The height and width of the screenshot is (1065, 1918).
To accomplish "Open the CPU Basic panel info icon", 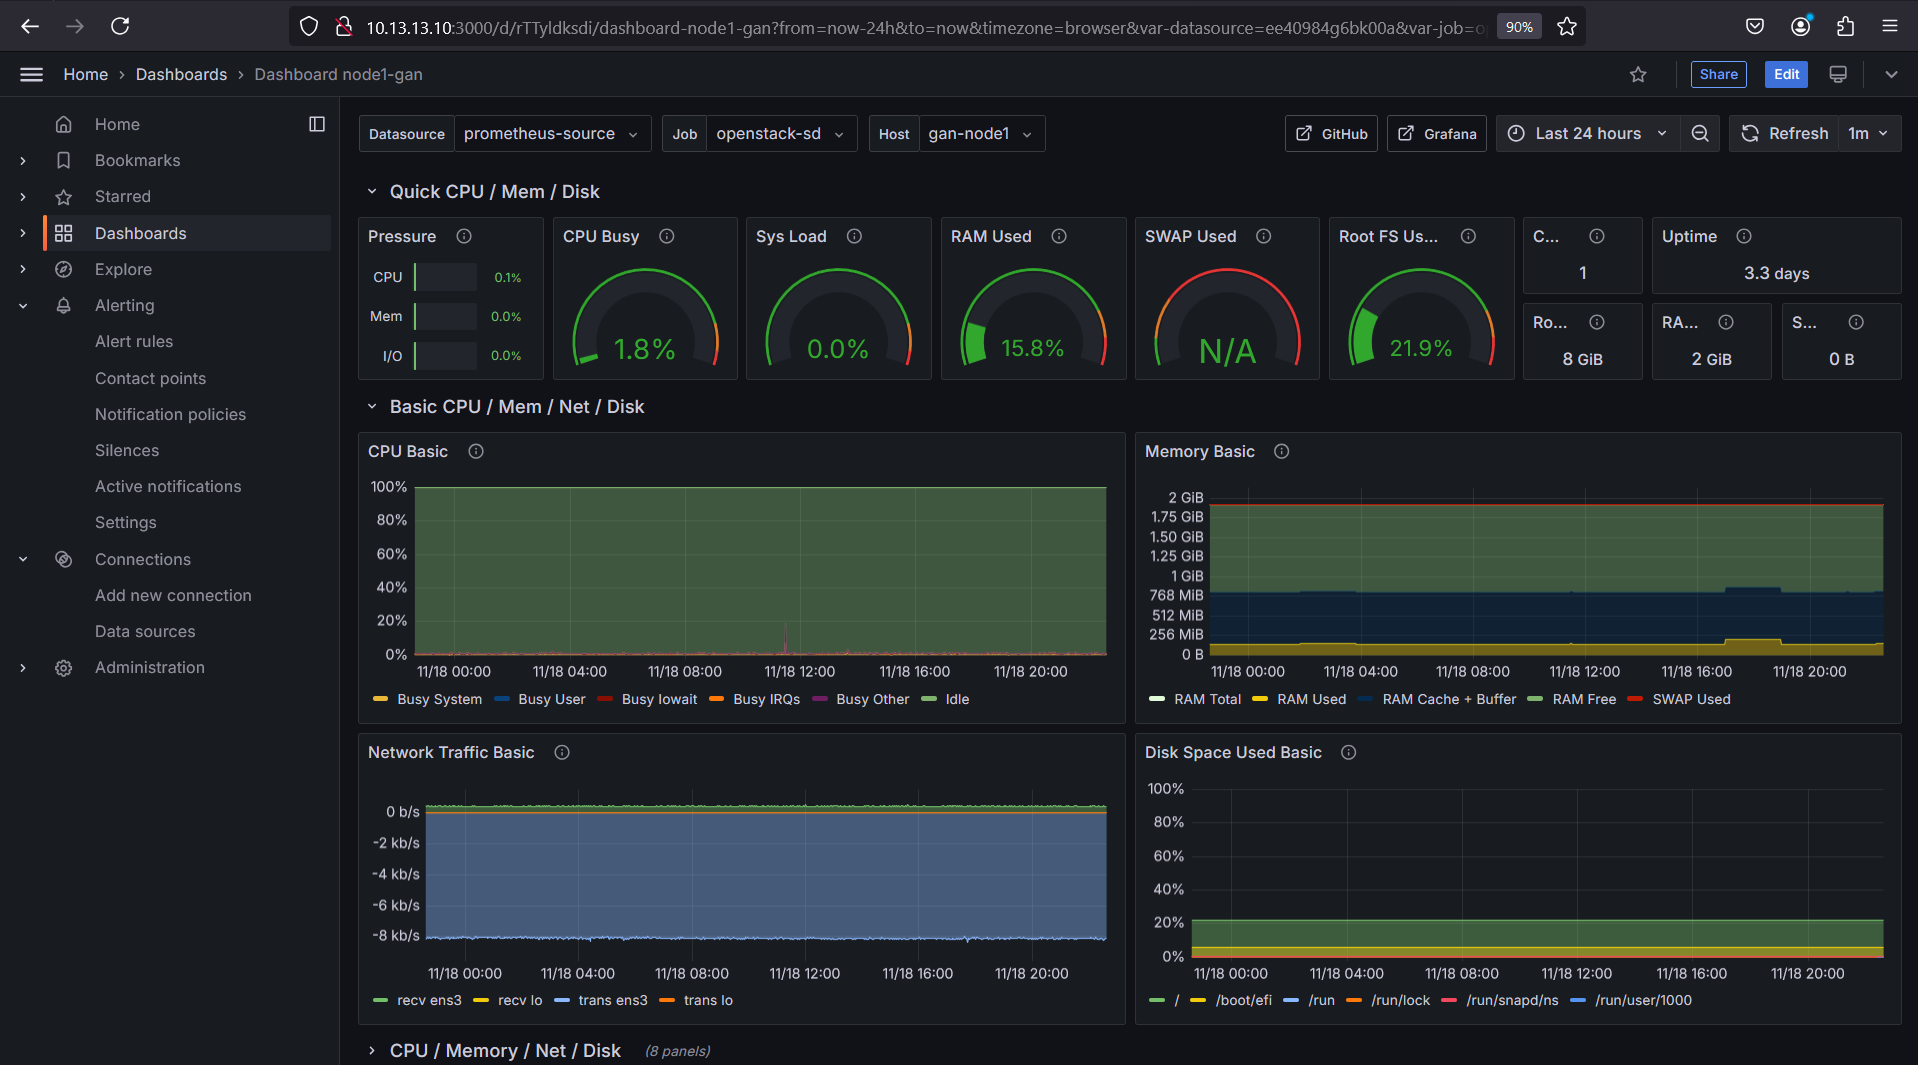I will point(475,451).
